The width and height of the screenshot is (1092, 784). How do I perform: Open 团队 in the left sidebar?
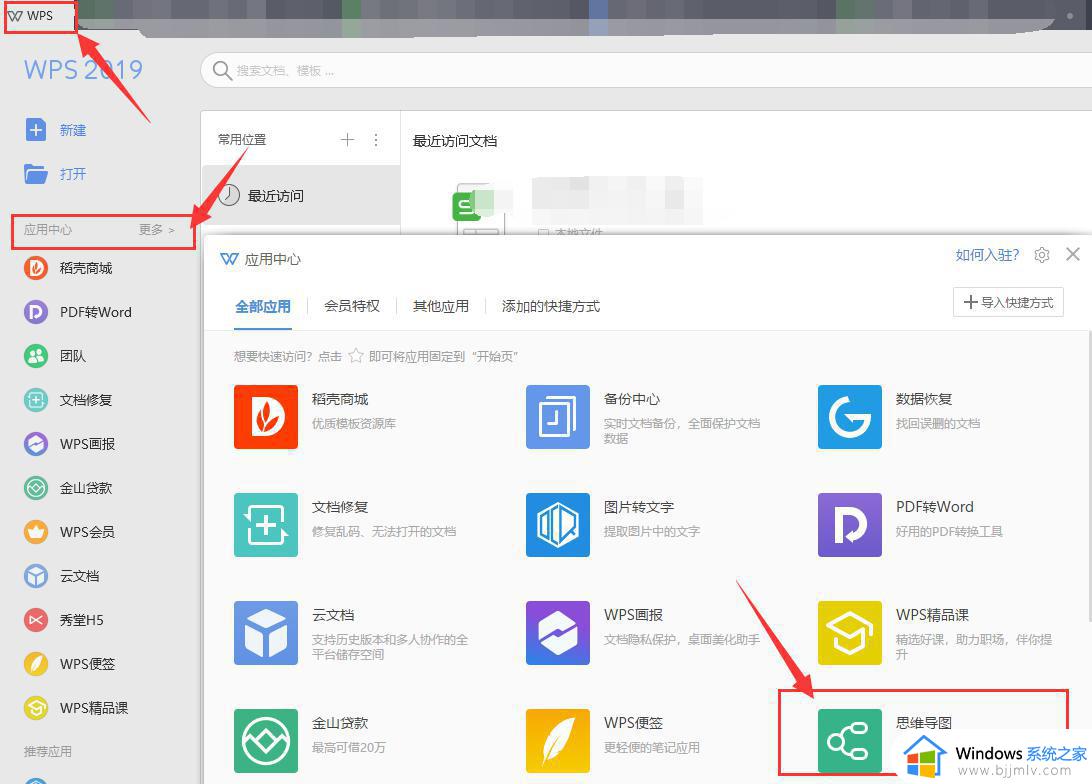click(x=55, y=356)
